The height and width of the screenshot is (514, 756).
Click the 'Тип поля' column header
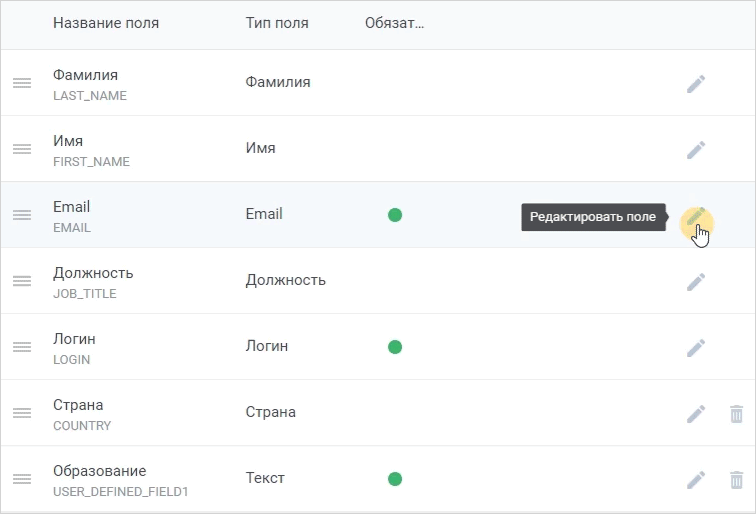click(277, 23)
